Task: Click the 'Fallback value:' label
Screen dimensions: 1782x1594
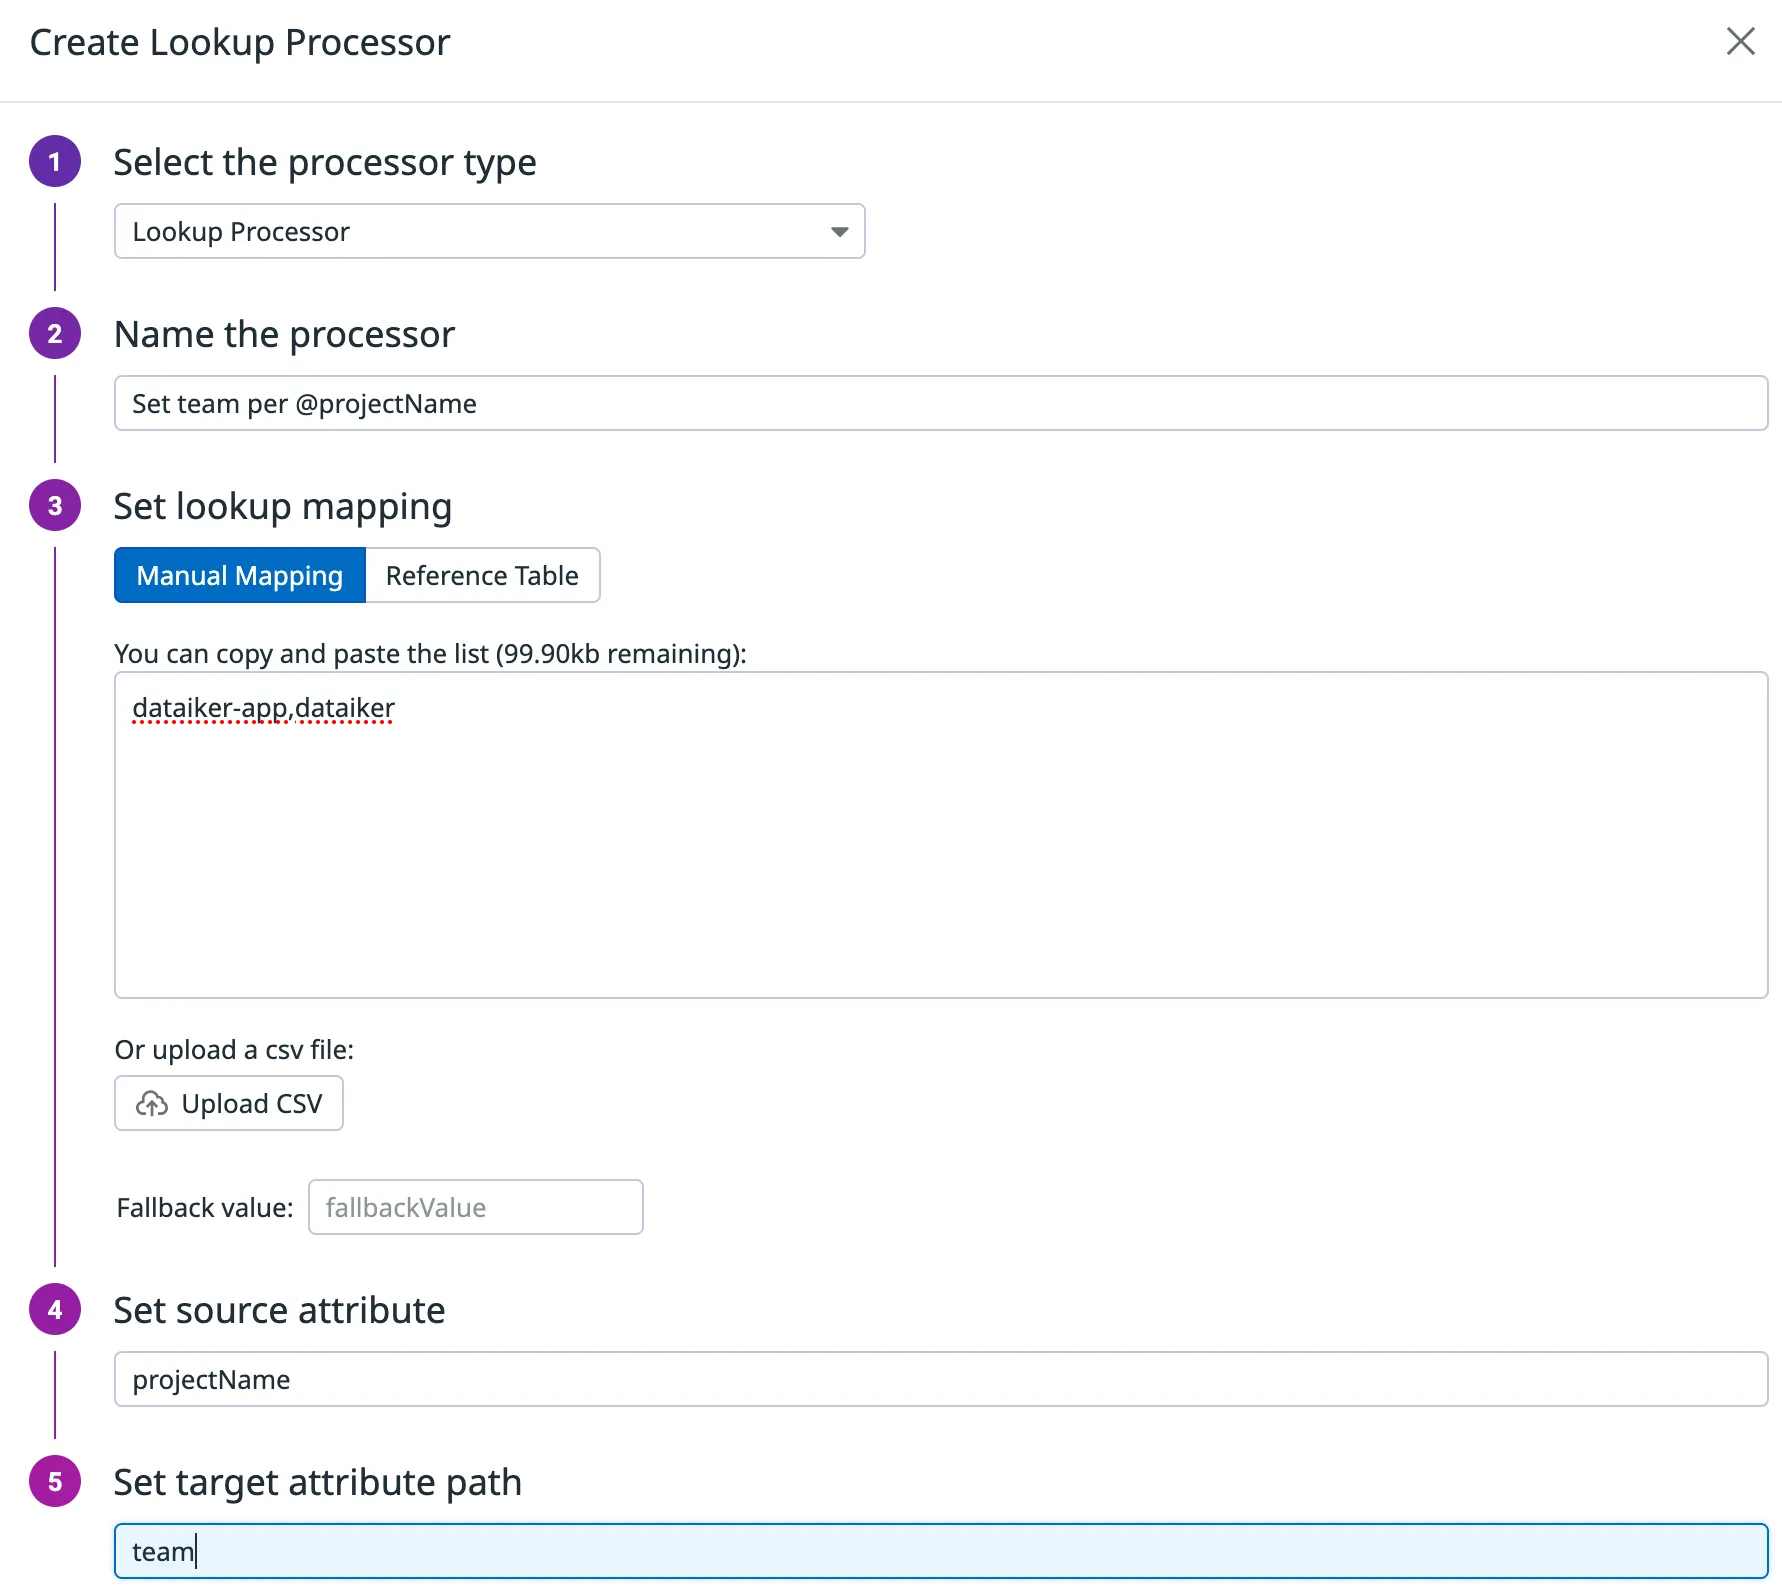Action: point(205,1208)
